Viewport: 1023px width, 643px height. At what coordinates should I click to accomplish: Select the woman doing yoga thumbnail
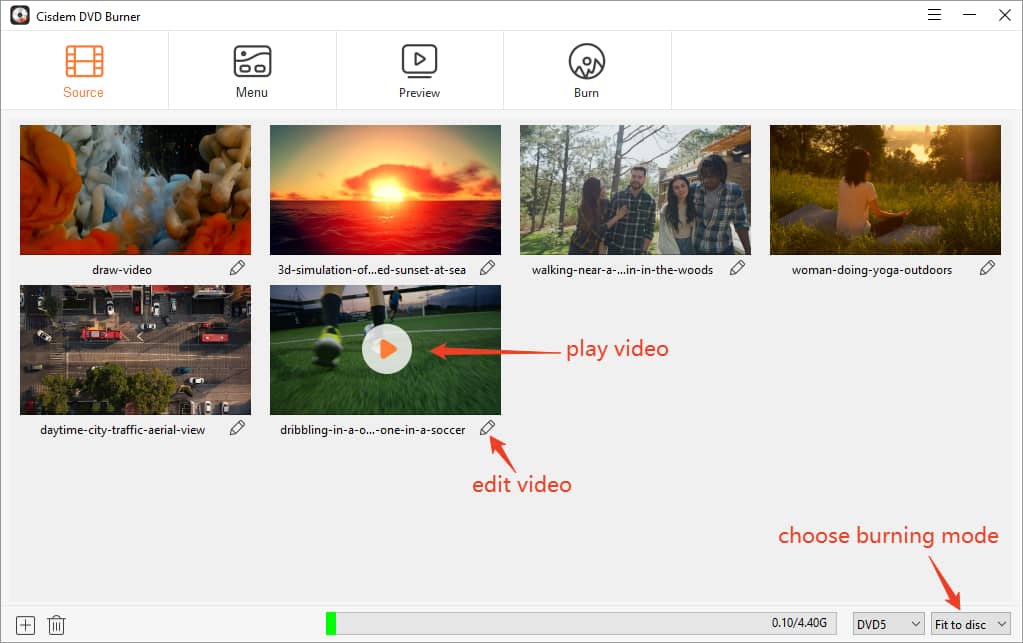pos(885,190)
